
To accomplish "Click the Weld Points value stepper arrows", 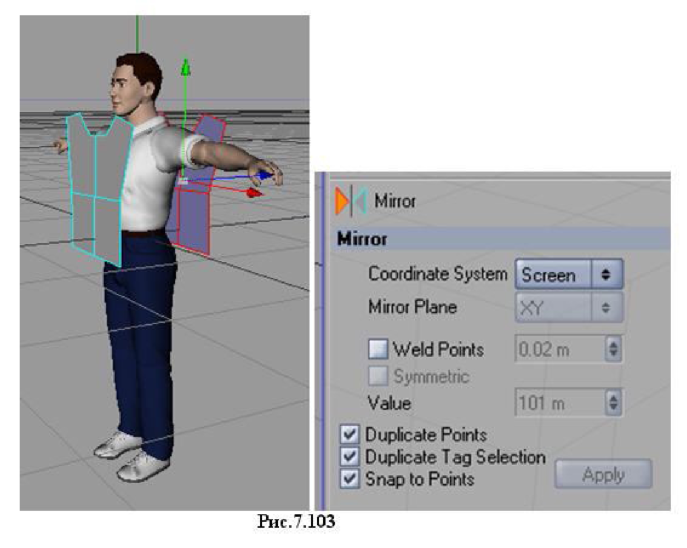I will coord(613,350).
